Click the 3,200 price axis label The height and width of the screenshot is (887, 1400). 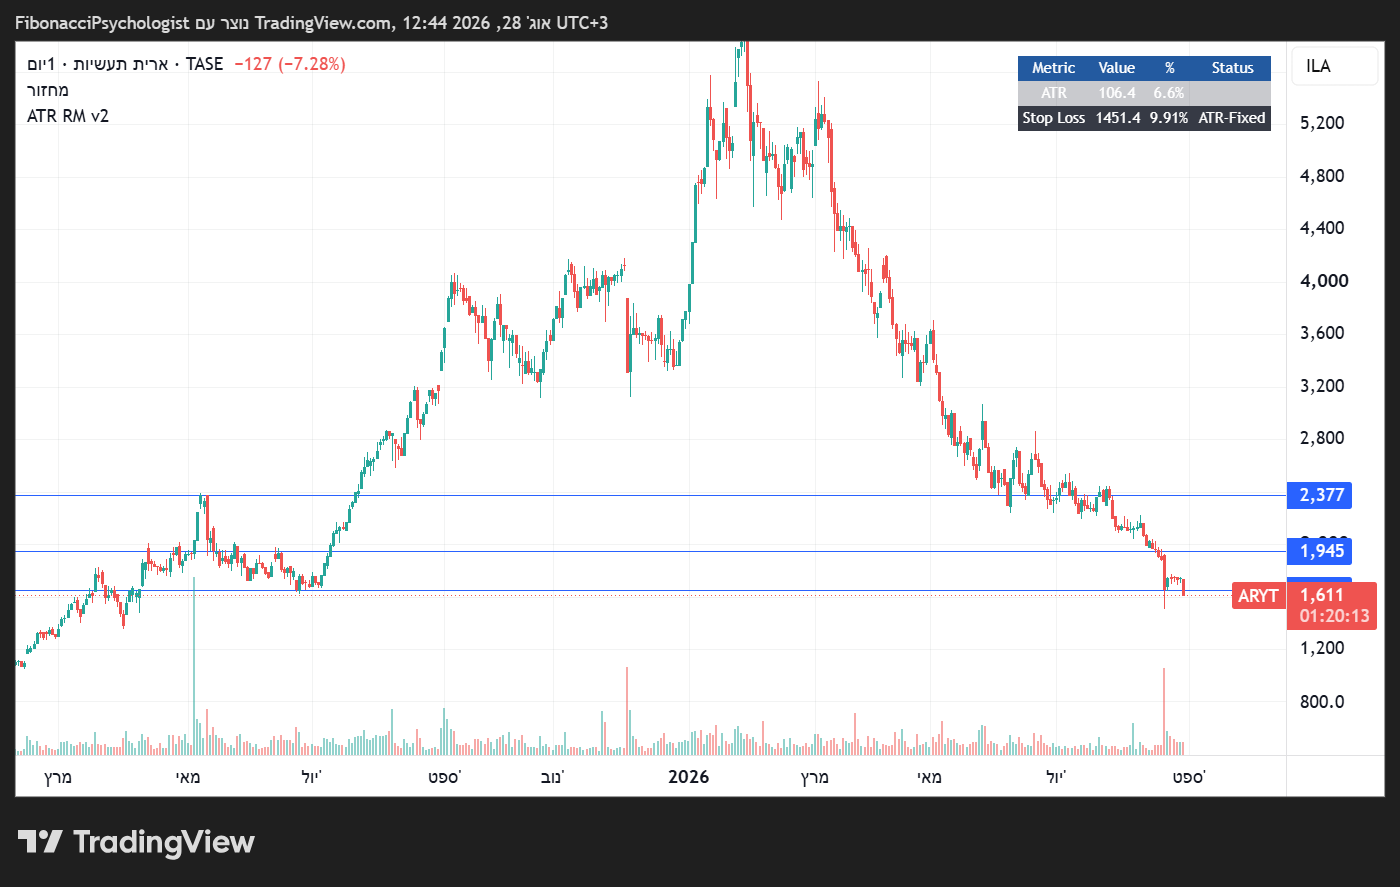[1322, 386]
